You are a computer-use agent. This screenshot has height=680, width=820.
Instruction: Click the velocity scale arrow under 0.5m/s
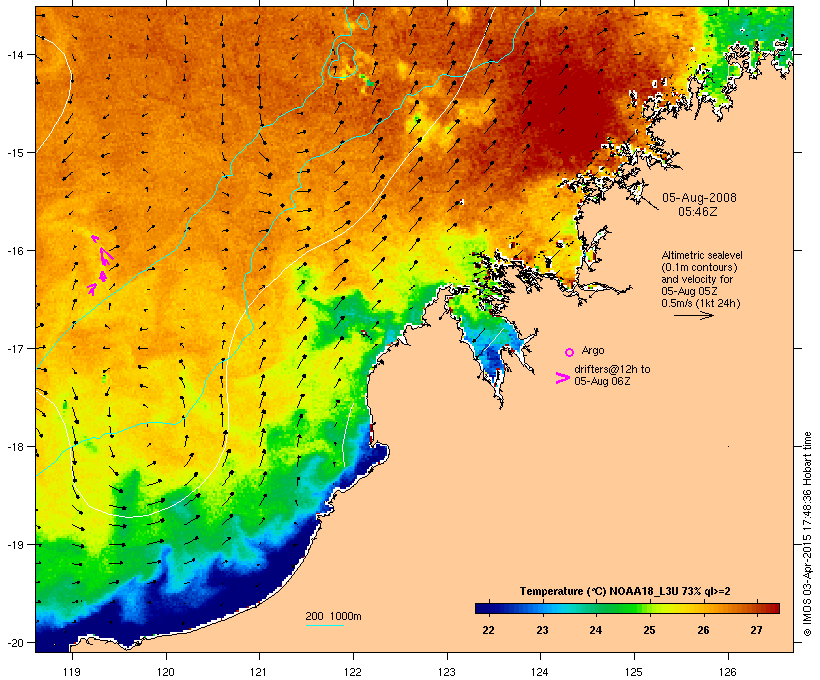pos(693,315)
